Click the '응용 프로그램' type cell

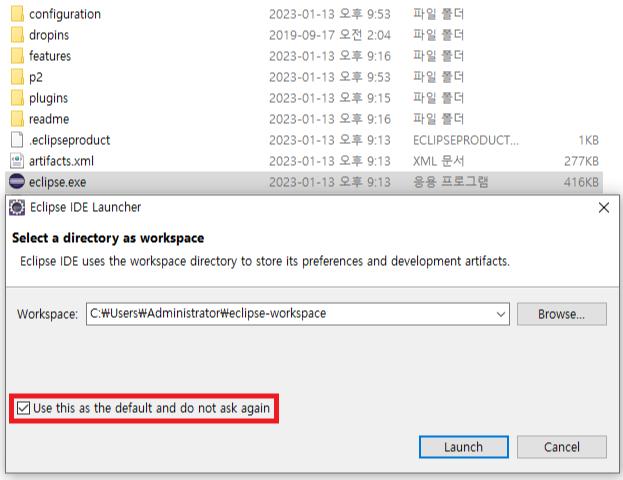click(x=451, y=182)
